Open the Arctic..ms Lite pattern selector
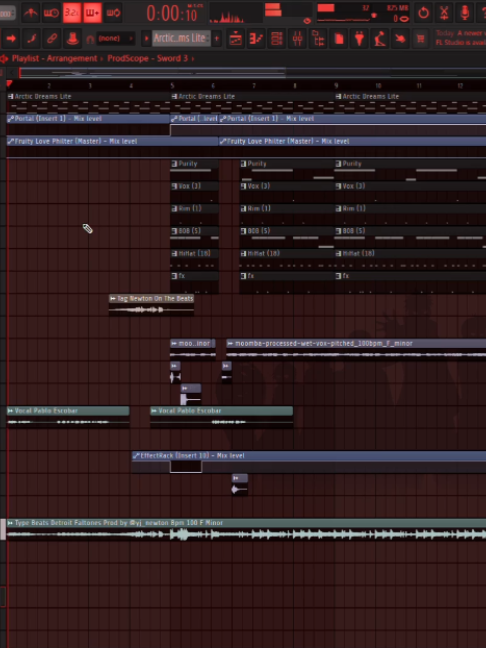Screen dimensions: 486x648 point(181,38)
